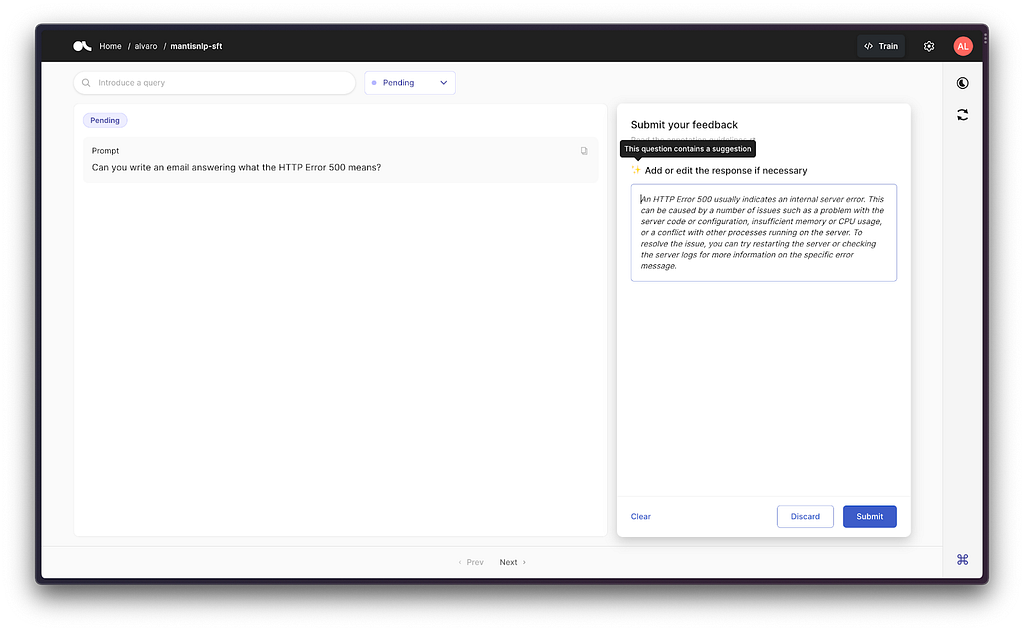This screenshot has width=1024, height=631.
Task: Clear the response form
Action: pyautogui.click(x=641, y=516)
